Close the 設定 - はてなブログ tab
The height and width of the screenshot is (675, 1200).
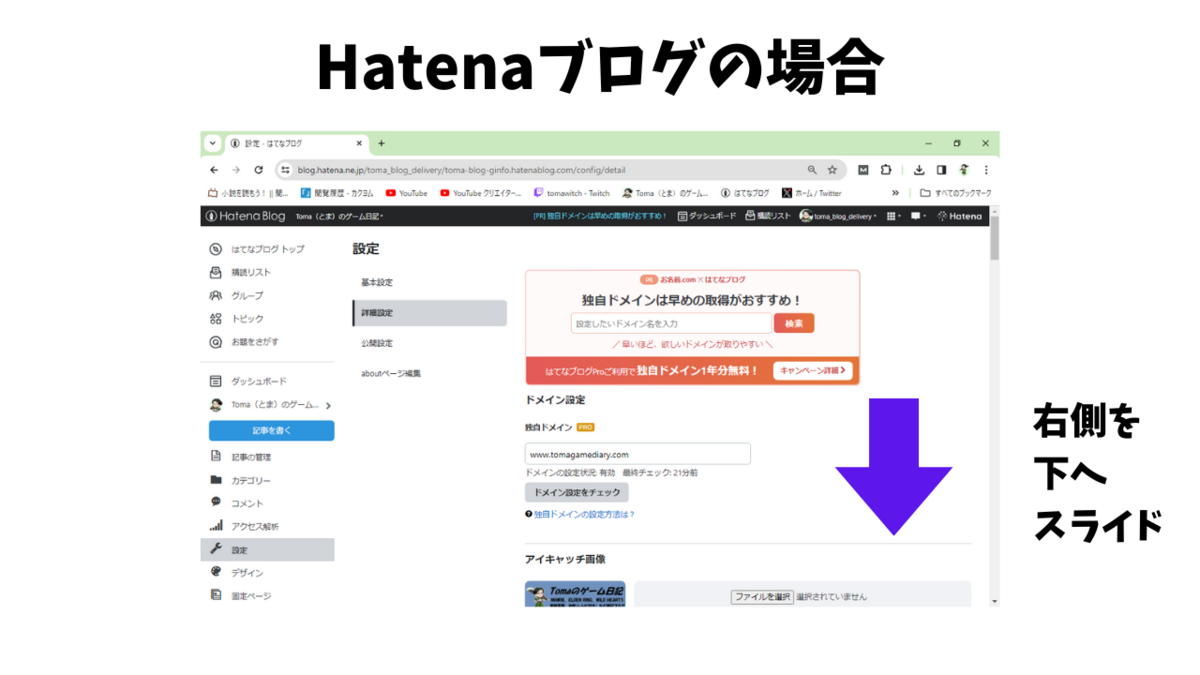(358, 144)
